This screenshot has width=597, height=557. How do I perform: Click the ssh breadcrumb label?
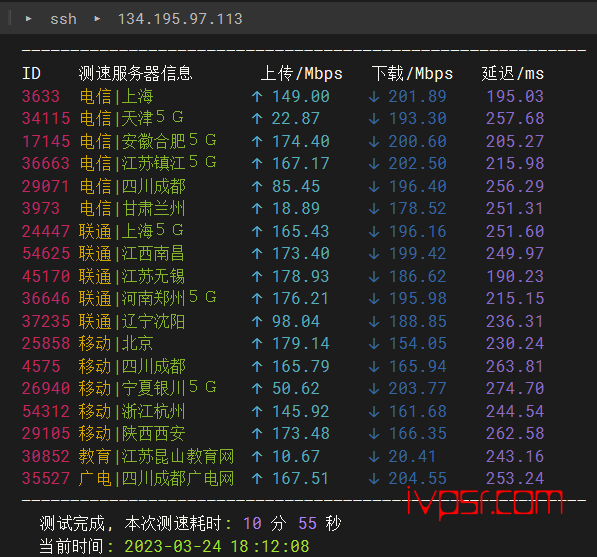point(63,19)
